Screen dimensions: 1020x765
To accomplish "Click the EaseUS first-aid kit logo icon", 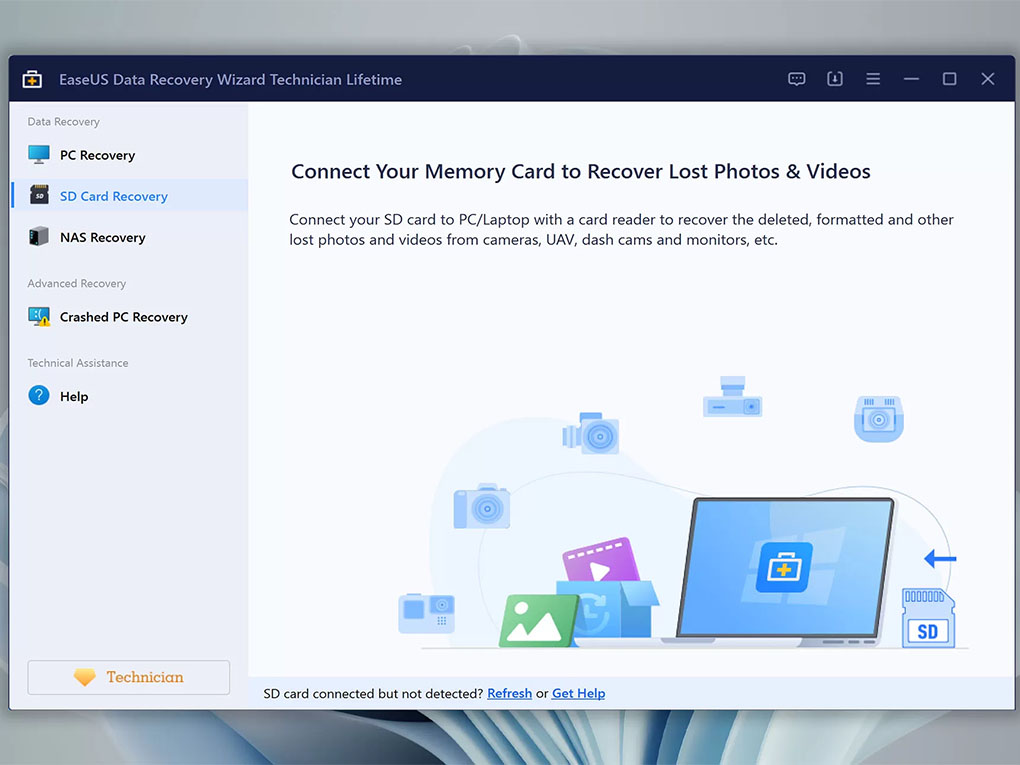I will (32, 79).
